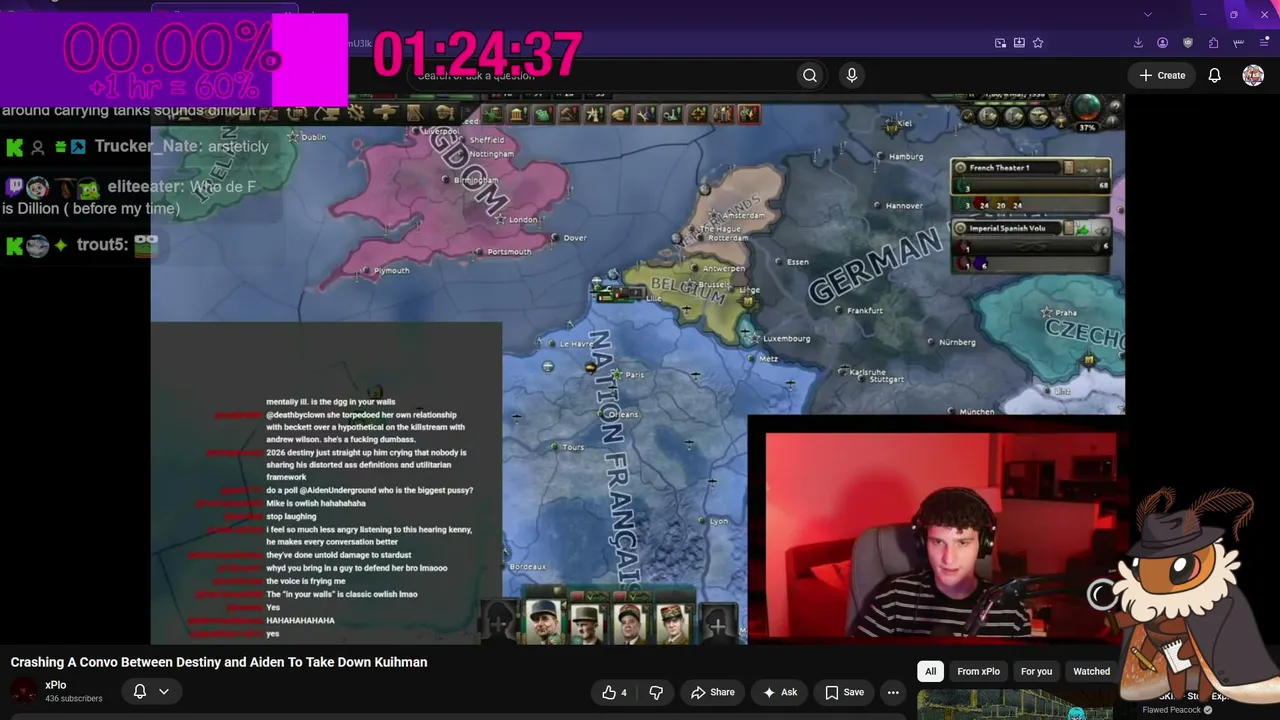Click the video title text
Viewport: 1280px width, 720px height.
219,662
